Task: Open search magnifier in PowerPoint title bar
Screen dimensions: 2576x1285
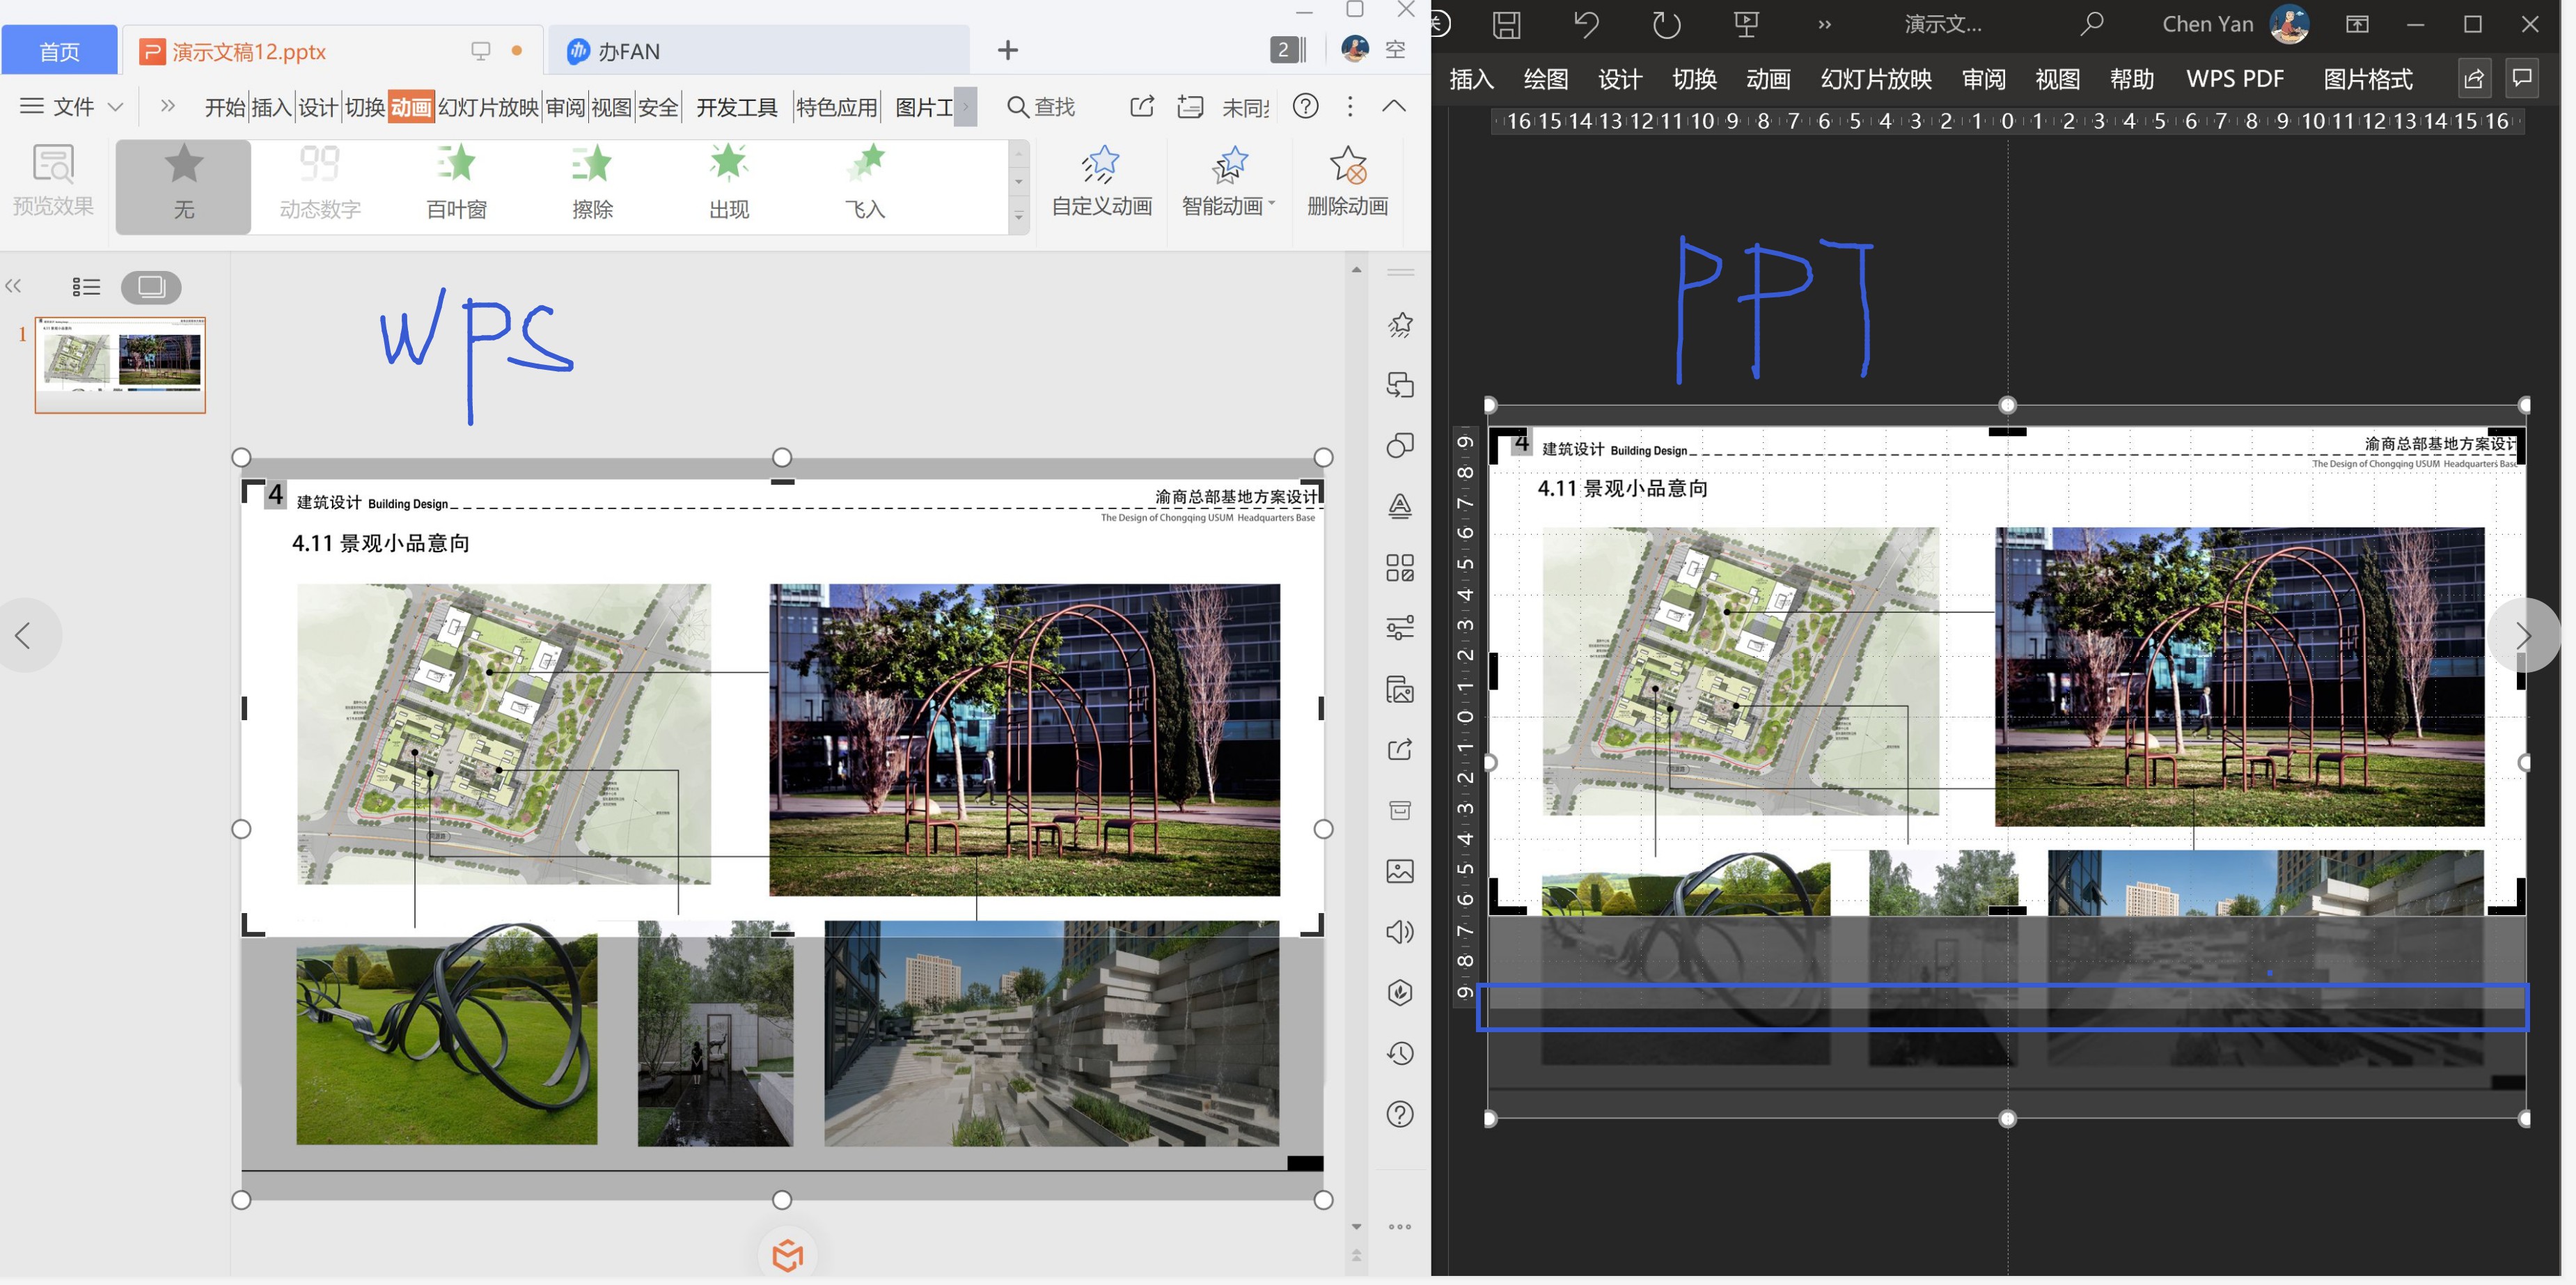Action: click(2092, 24)
